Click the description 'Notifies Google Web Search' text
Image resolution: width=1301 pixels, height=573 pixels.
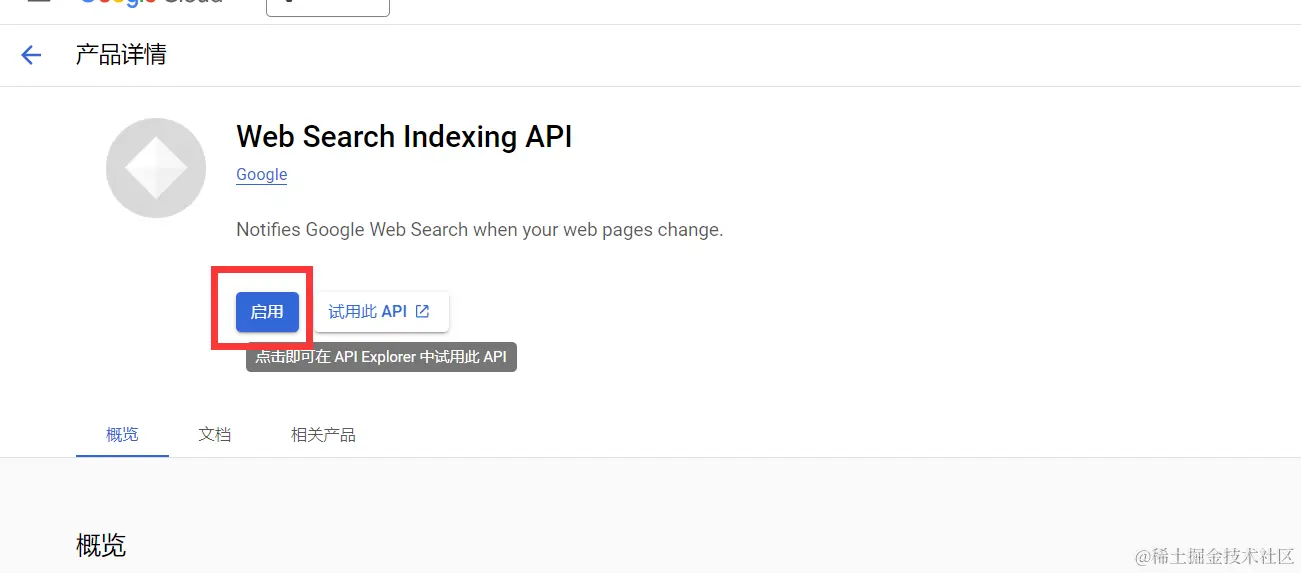pos(479,230)
